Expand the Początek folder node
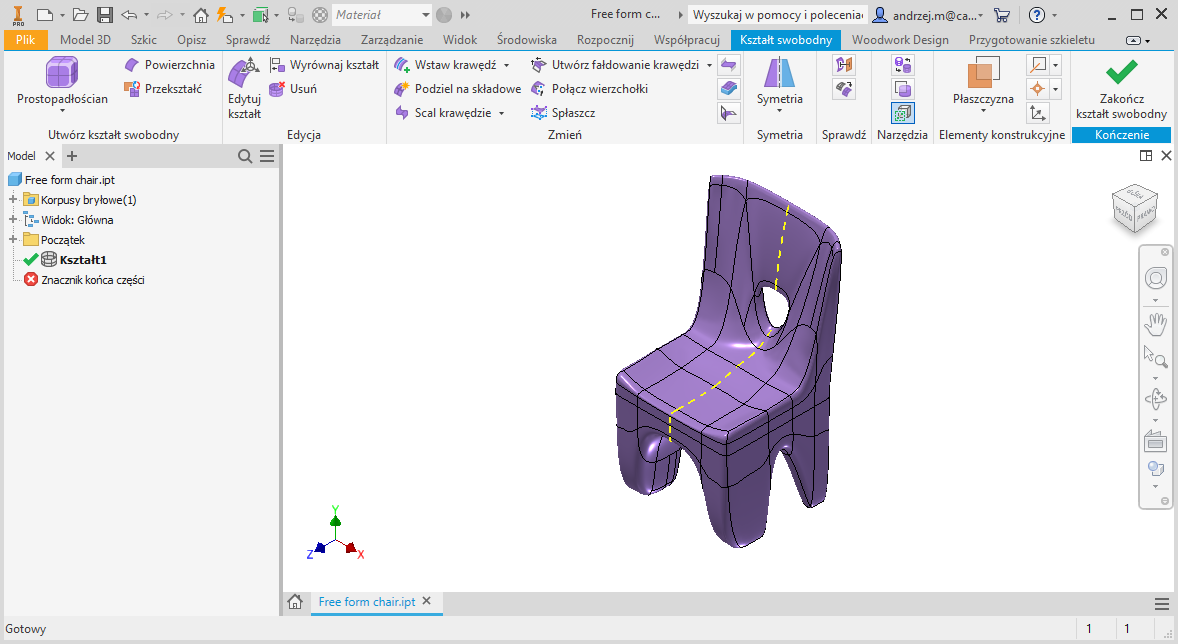The height and width of the screenshot is (644, 1178). (x=13, y=240)
